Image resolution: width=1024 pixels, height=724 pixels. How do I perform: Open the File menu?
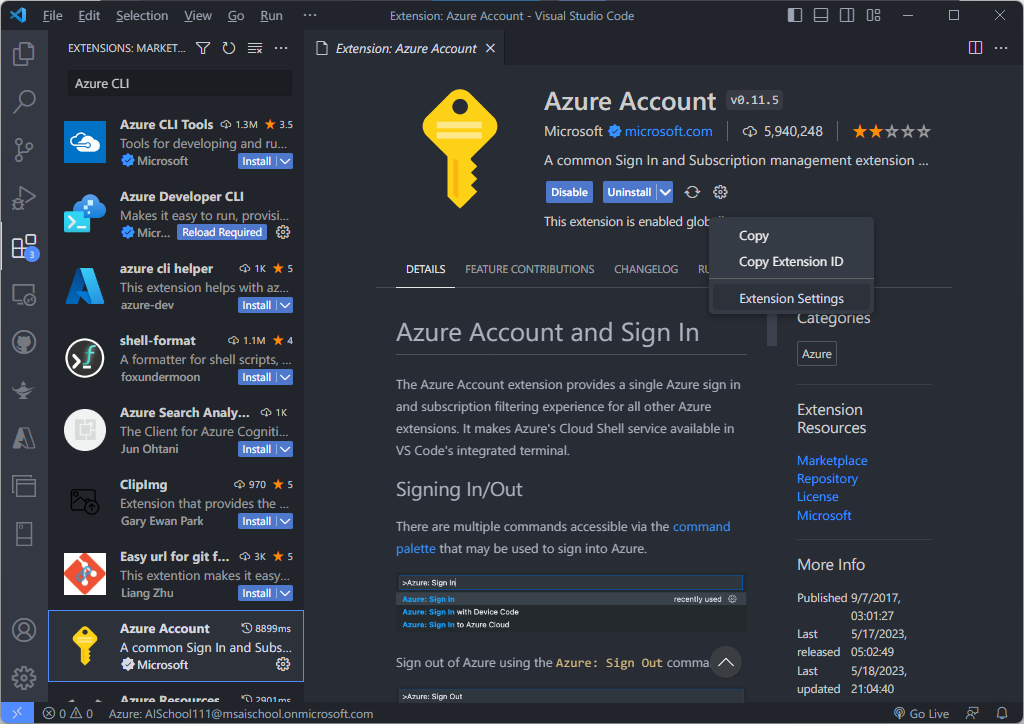pyautogui.click(x=52, y=15)
